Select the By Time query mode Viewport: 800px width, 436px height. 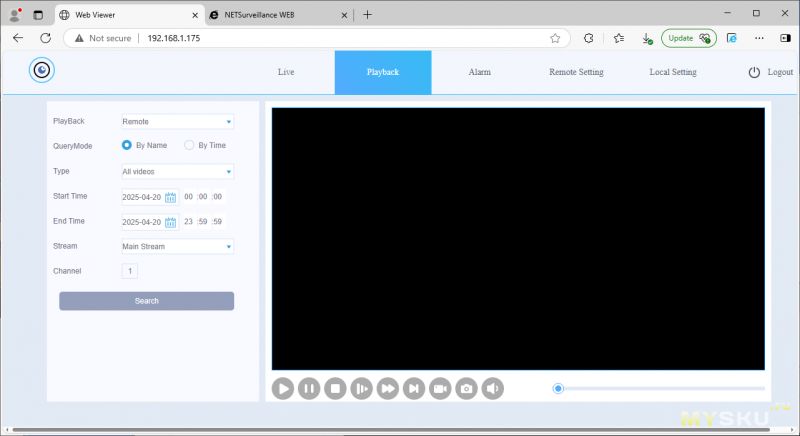click(x=189, y=145)
